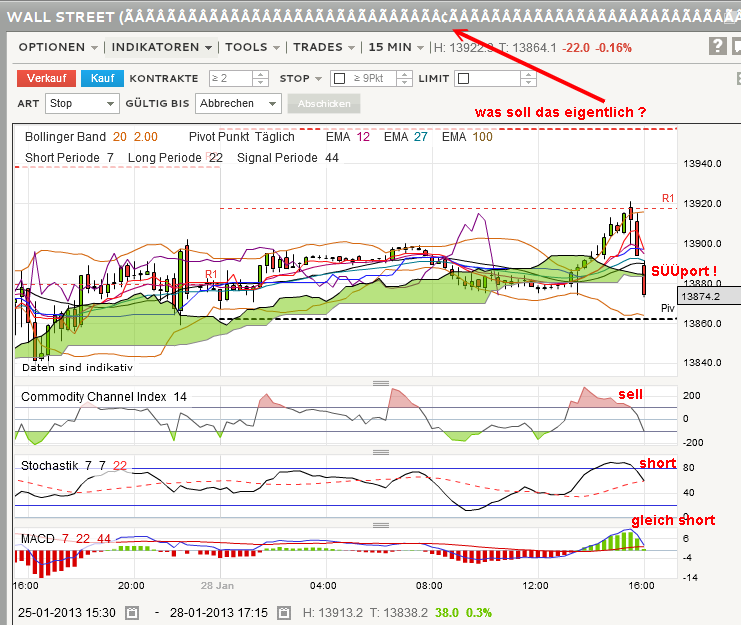The image size is (741, 625).
Task: Click the Pivot Punkt Täglich label
Action: click(x=241, y=137)
